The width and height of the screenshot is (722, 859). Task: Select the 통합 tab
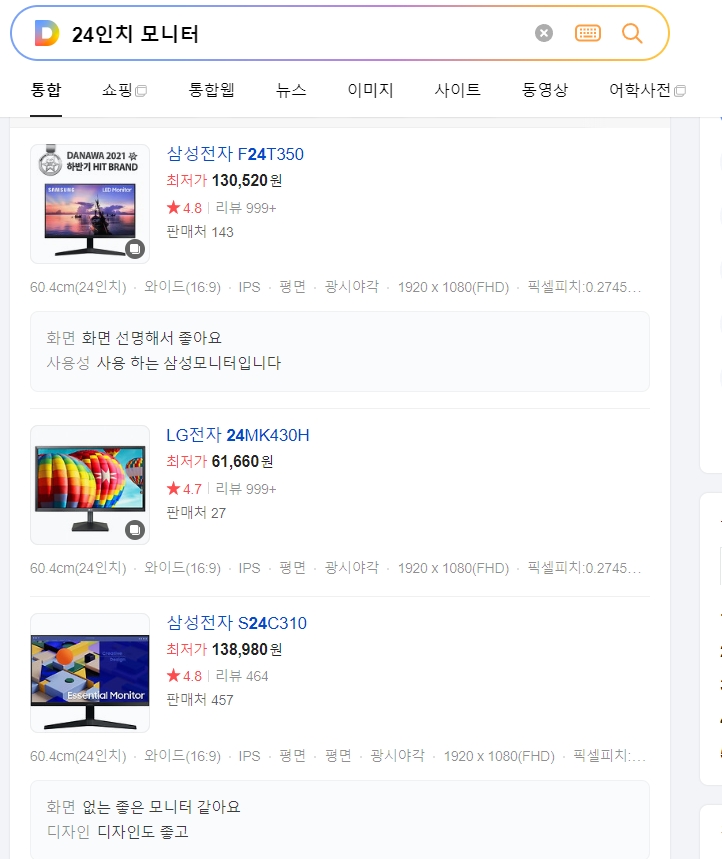(46, 90)
